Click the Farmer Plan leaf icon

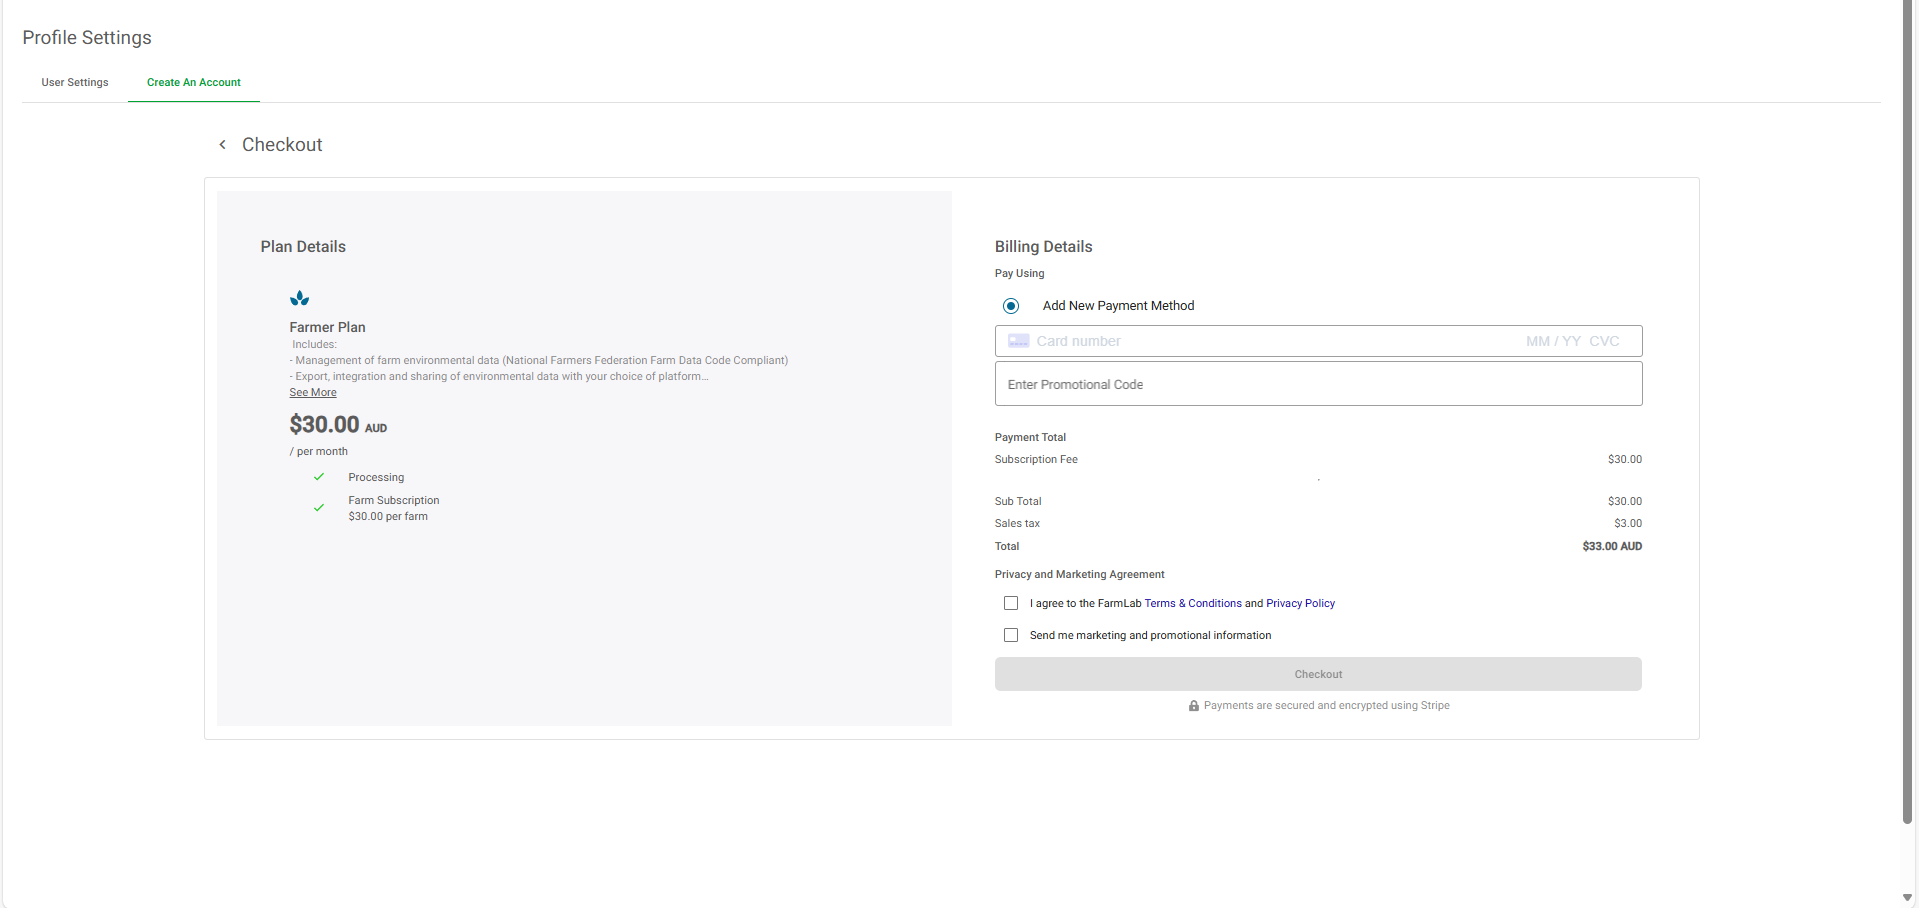coord(299,298)
